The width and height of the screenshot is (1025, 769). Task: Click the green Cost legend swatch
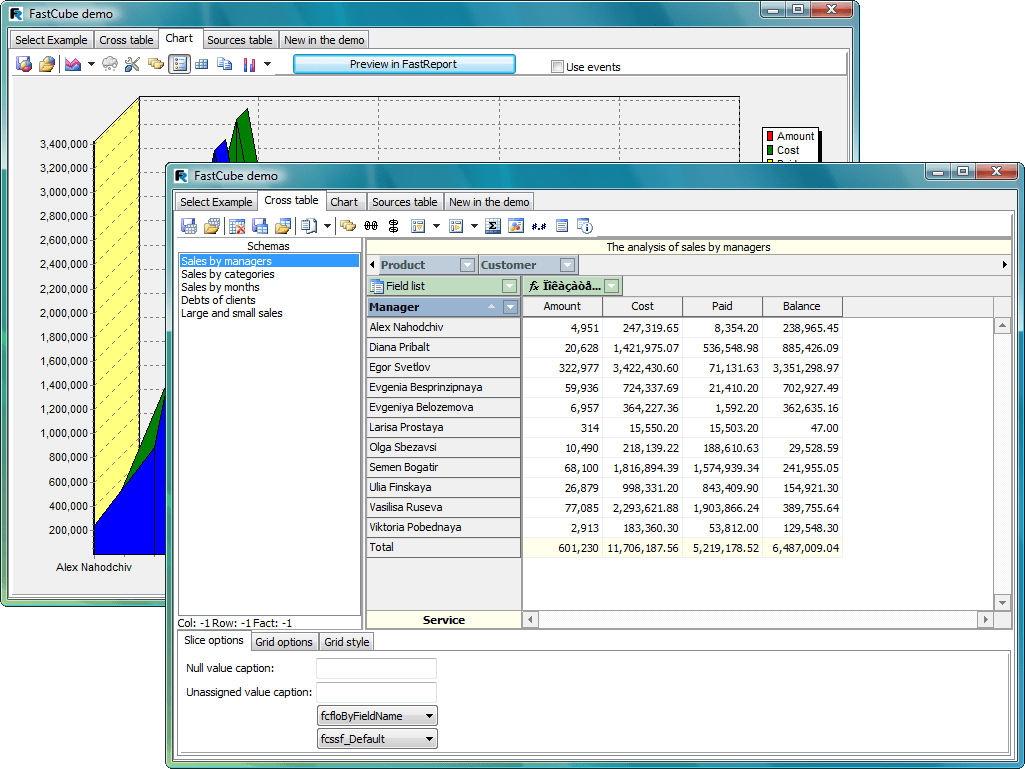770,150
